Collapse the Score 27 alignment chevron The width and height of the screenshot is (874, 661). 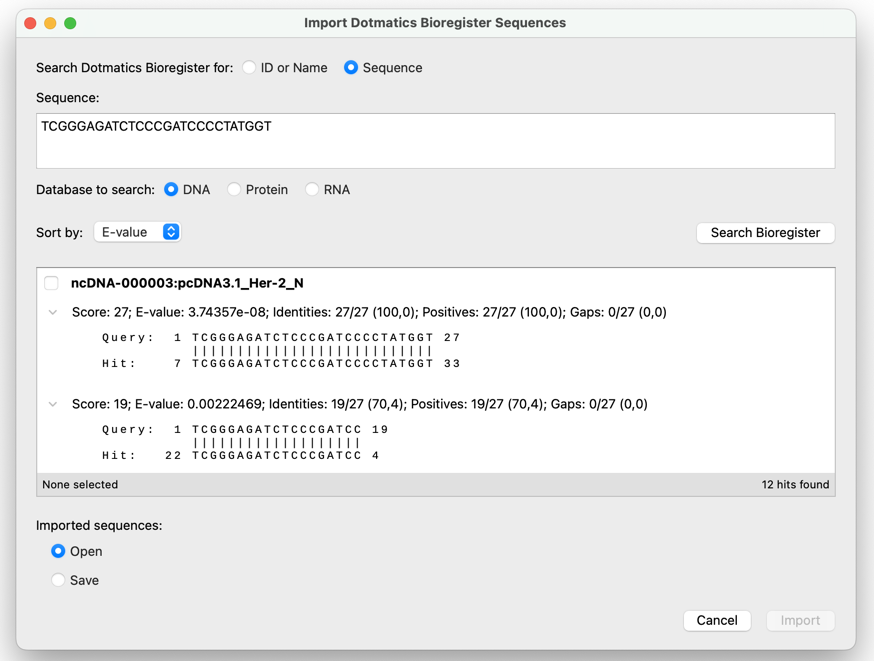pos(53,312)
